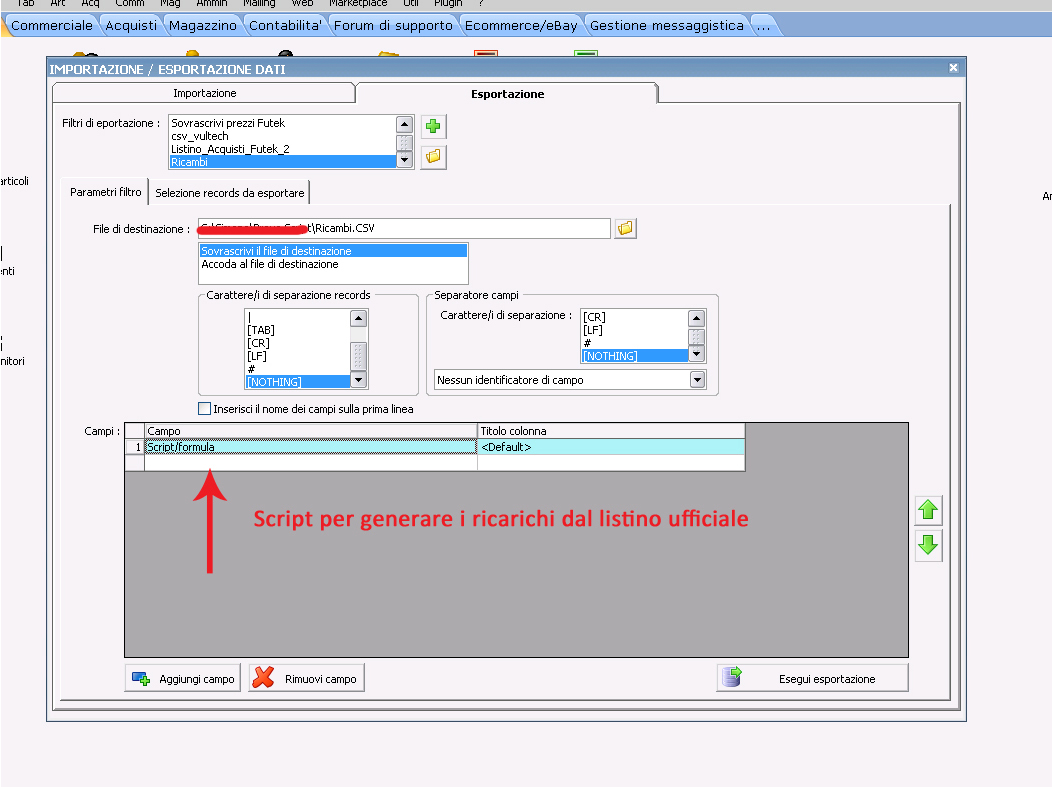
Task: Click the icon on the Aggiungi campo button
Action: pos(141,679)
